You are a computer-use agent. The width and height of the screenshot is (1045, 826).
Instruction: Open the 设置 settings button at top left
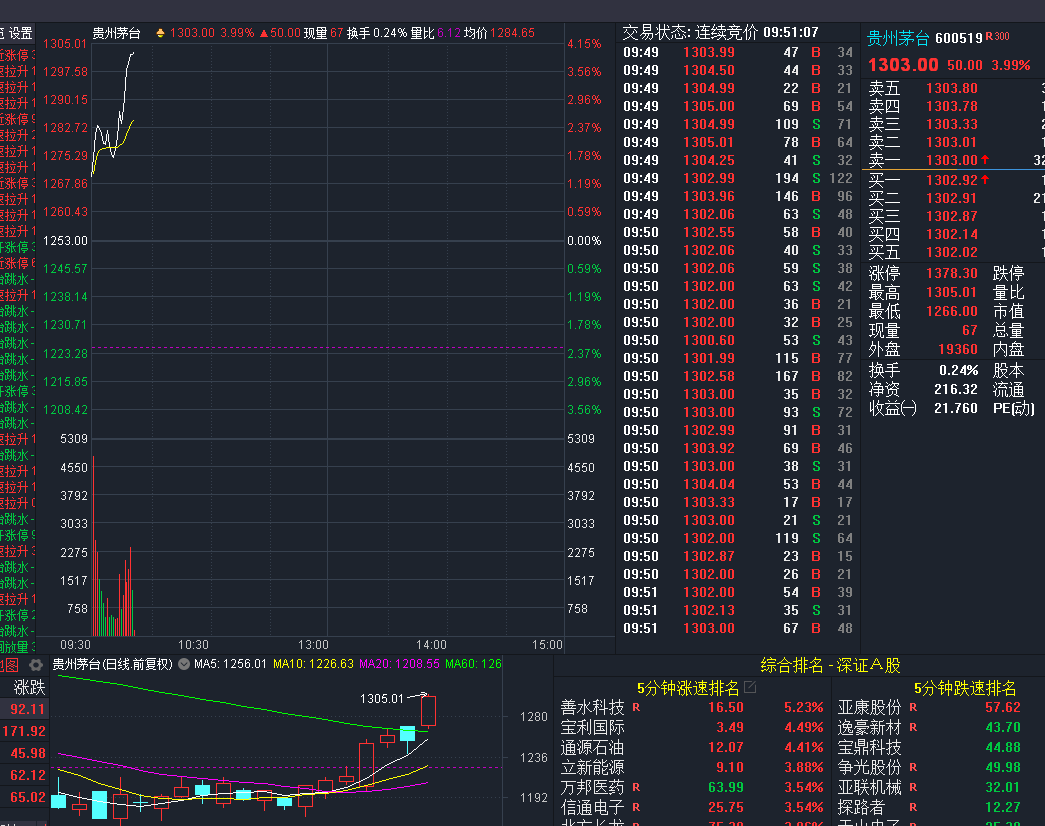click(20, 33)
